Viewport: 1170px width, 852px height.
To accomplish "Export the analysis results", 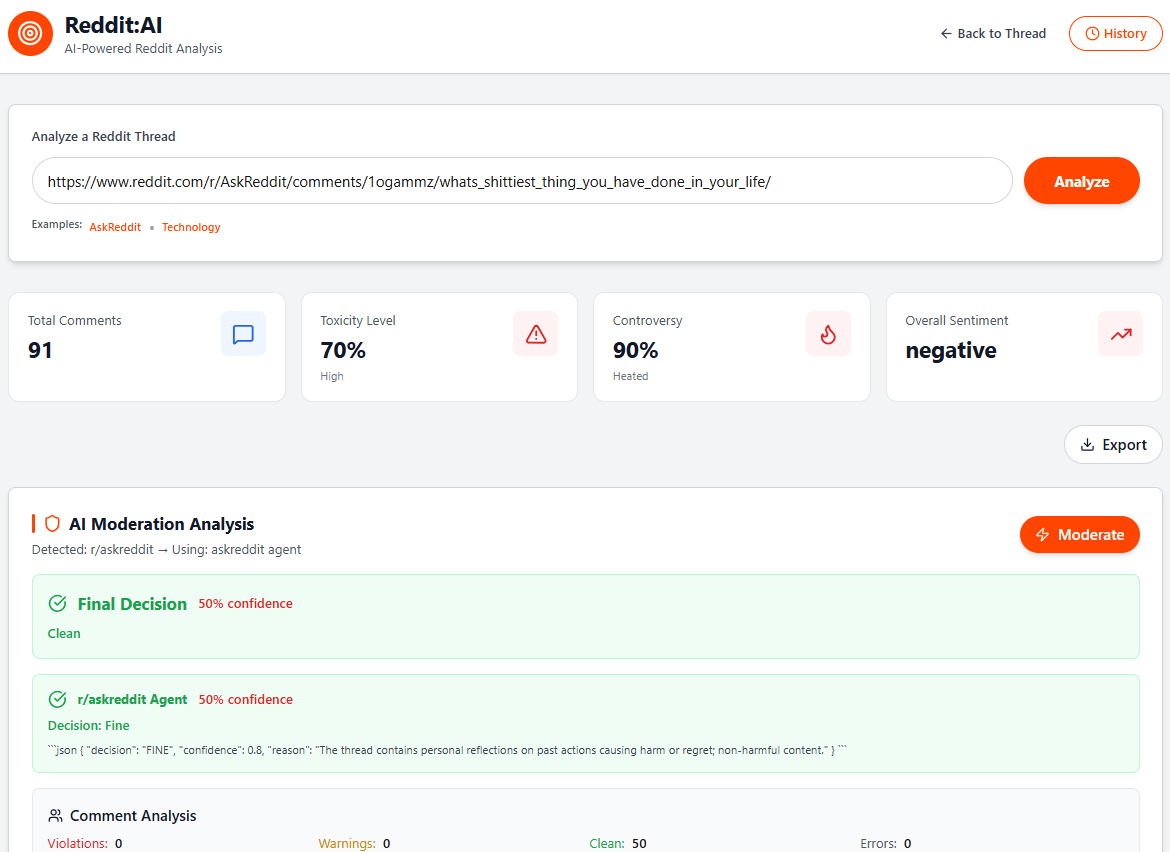I will 1113,445.
